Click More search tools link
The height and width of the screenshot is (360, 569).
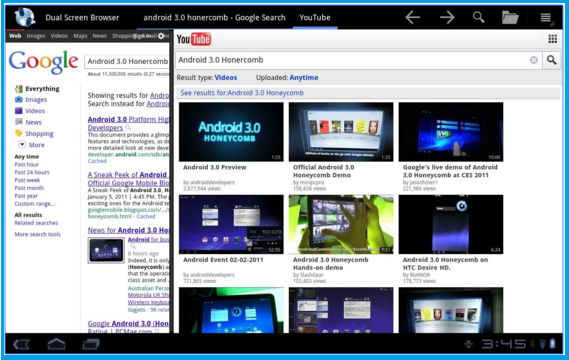click(x=37, y=234)
